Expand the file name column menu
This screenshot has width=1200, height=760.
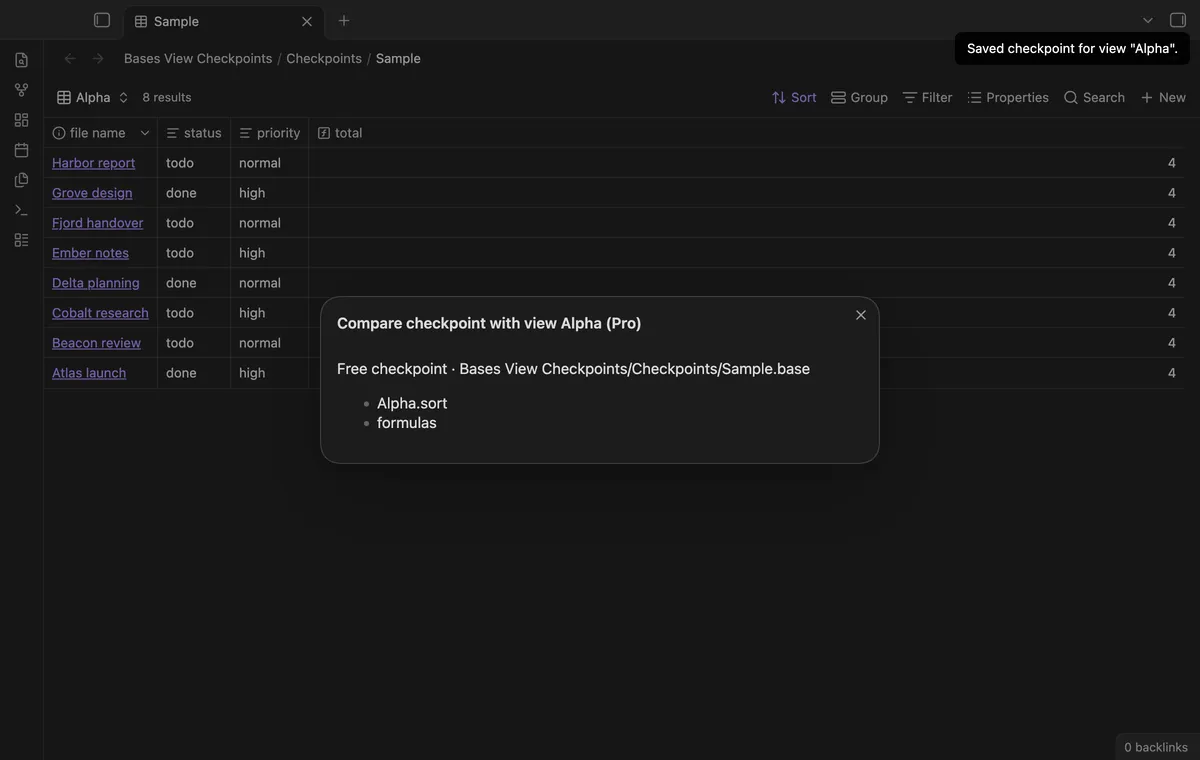145,133
